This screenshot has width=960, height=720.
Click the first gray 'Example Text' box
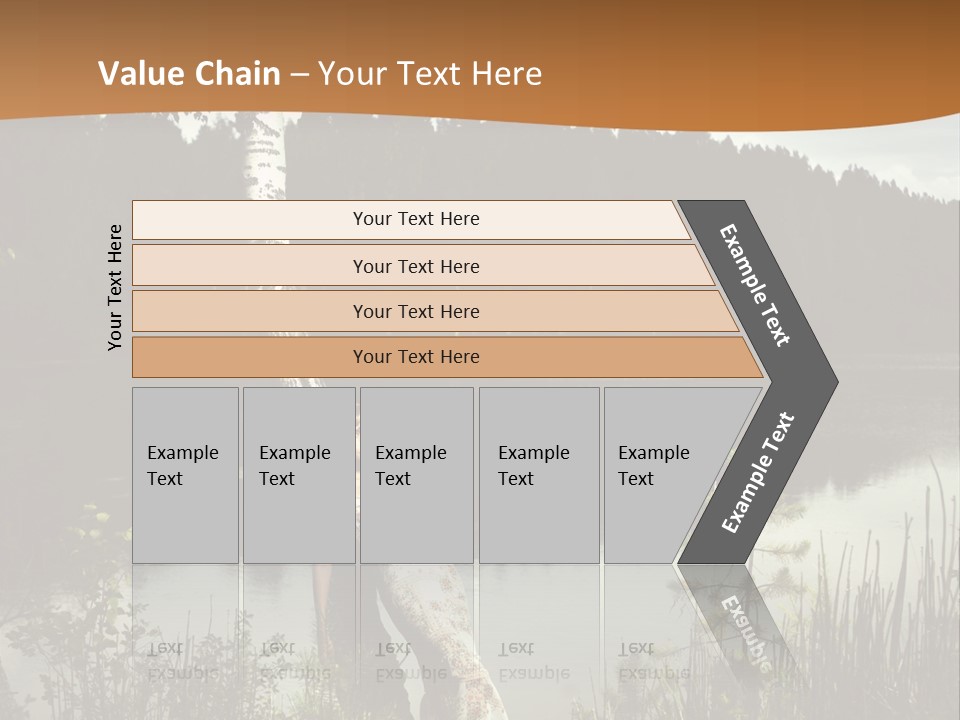[x=186, y=475]
